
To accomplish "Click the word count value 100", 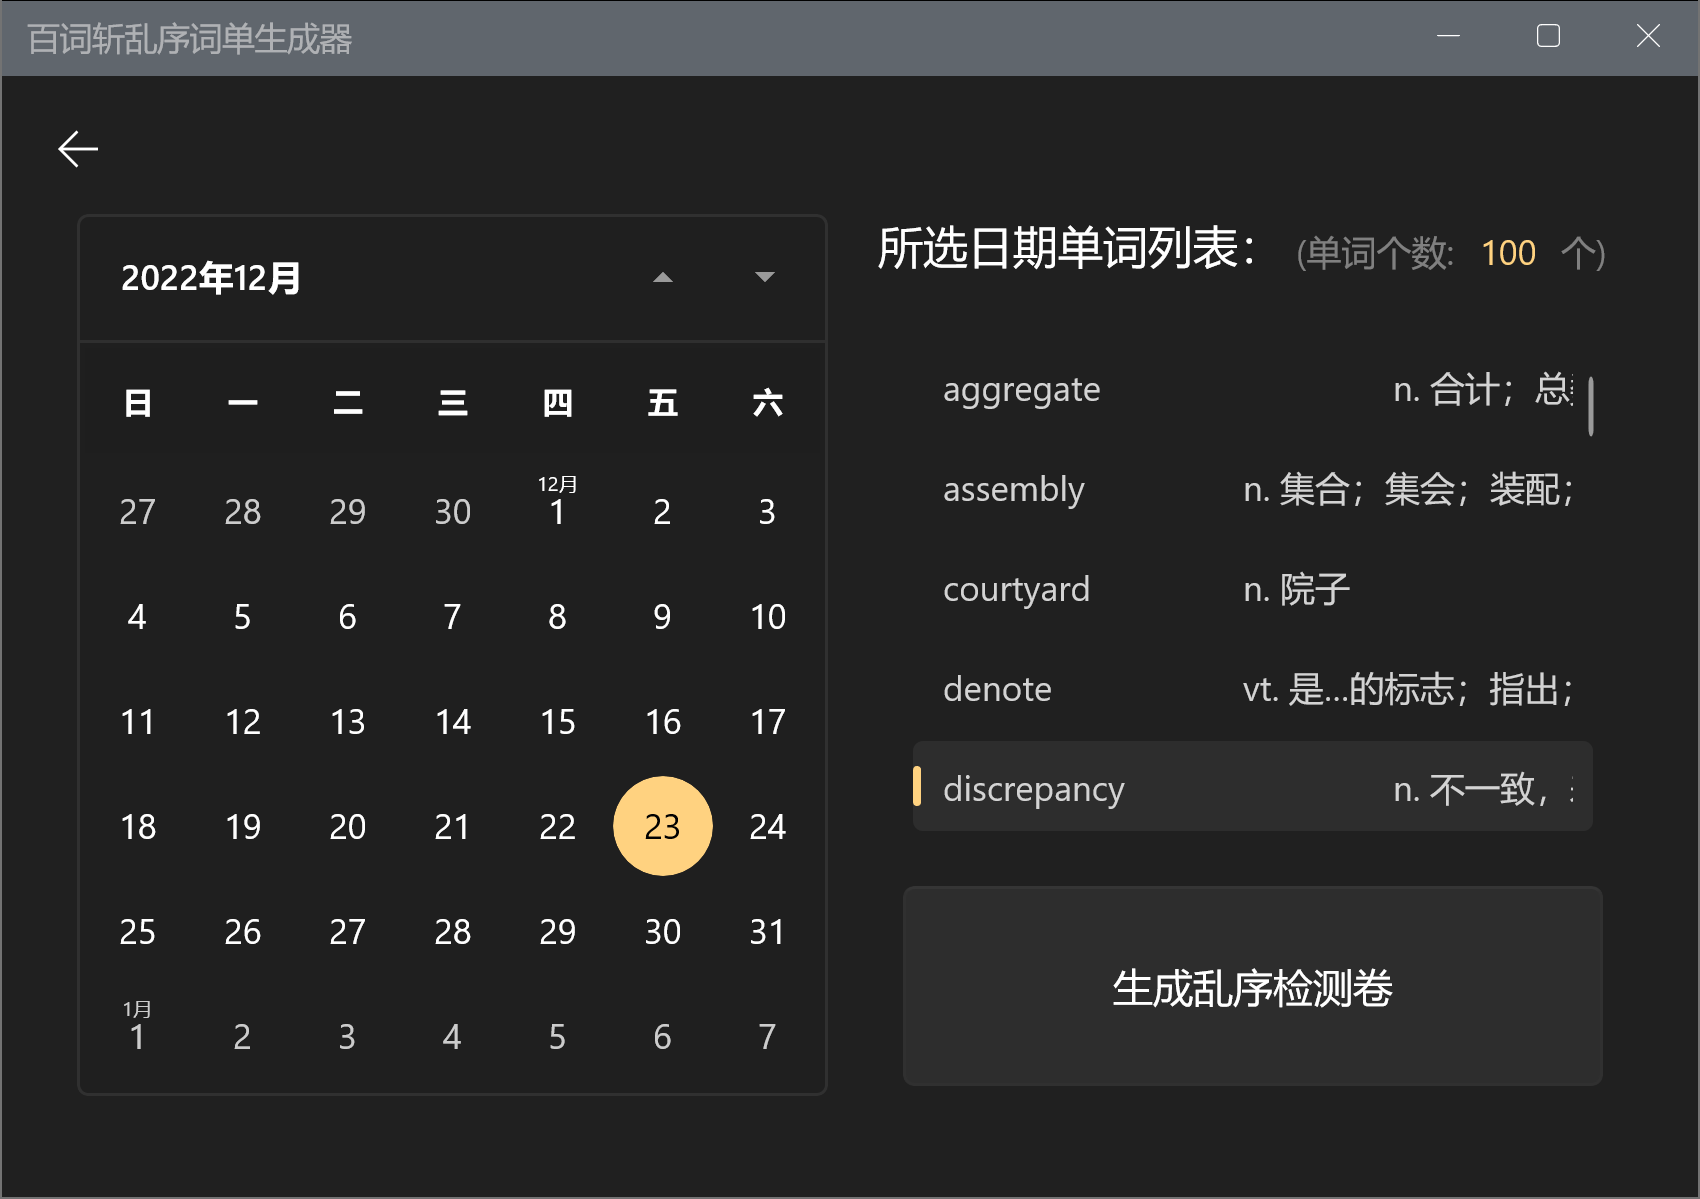I will (x=1508, y=253).
